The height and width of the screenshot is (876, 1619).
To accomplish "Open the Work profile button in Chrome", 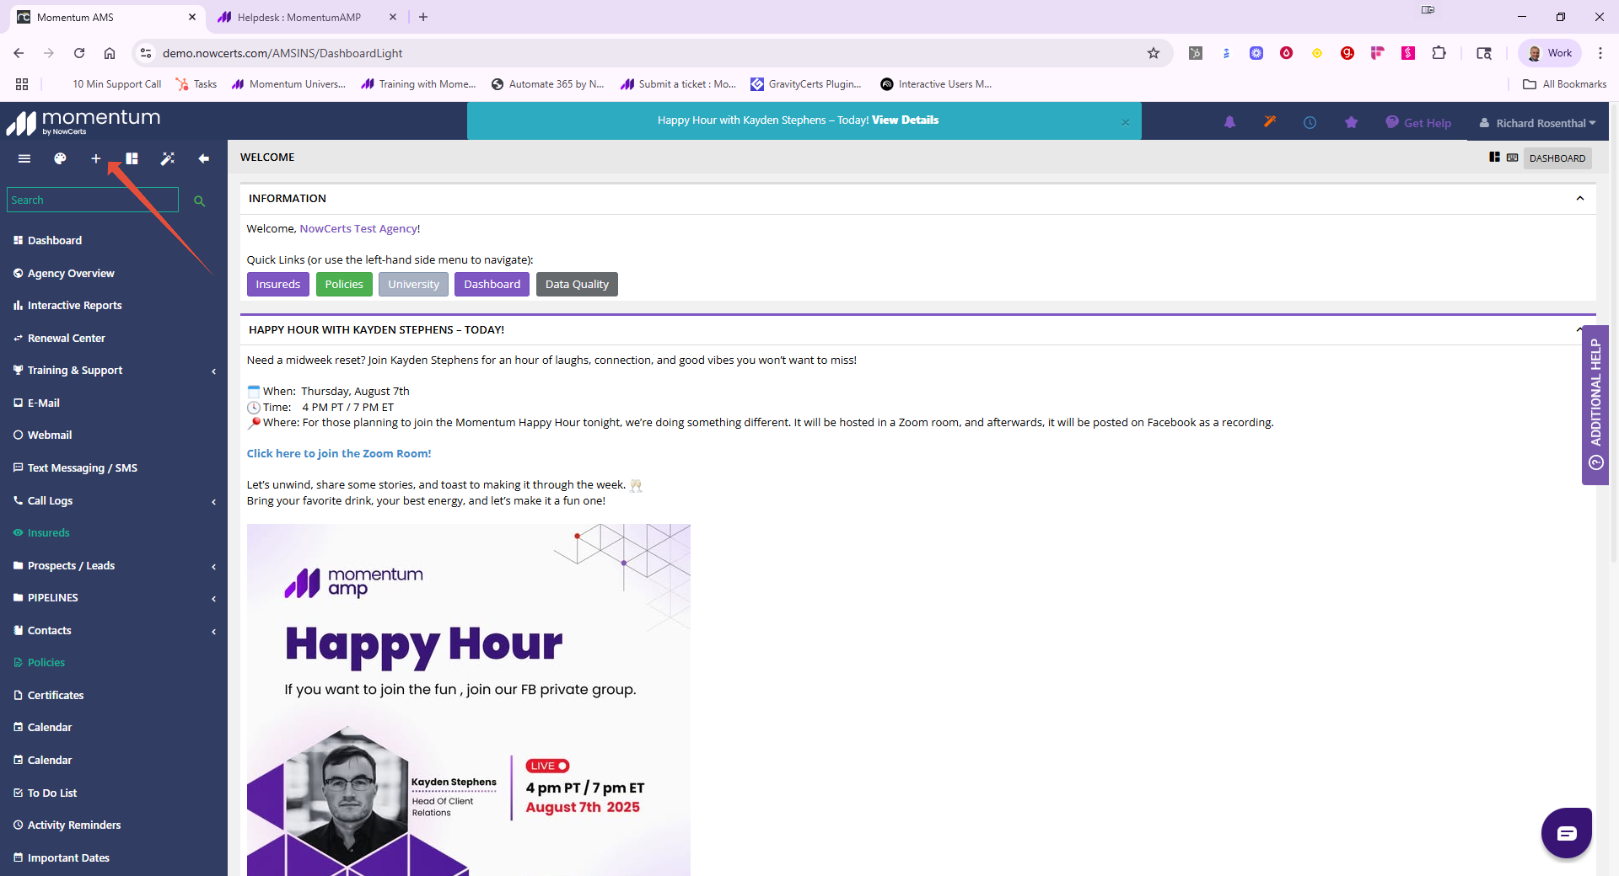I will point(1550,53).
